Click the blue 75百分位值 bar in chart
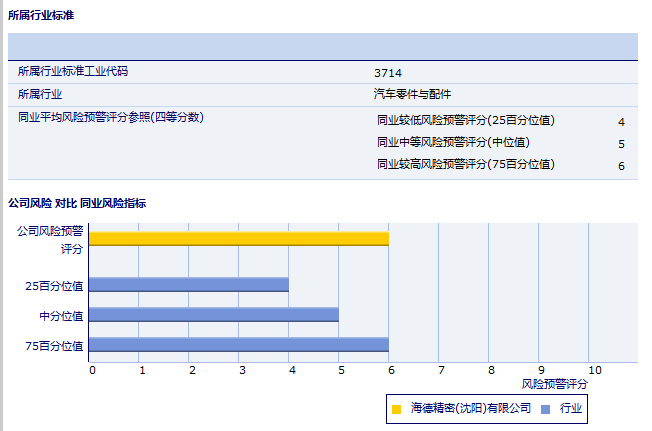This screenshot has width=652, height=431. tap(238, 345)
